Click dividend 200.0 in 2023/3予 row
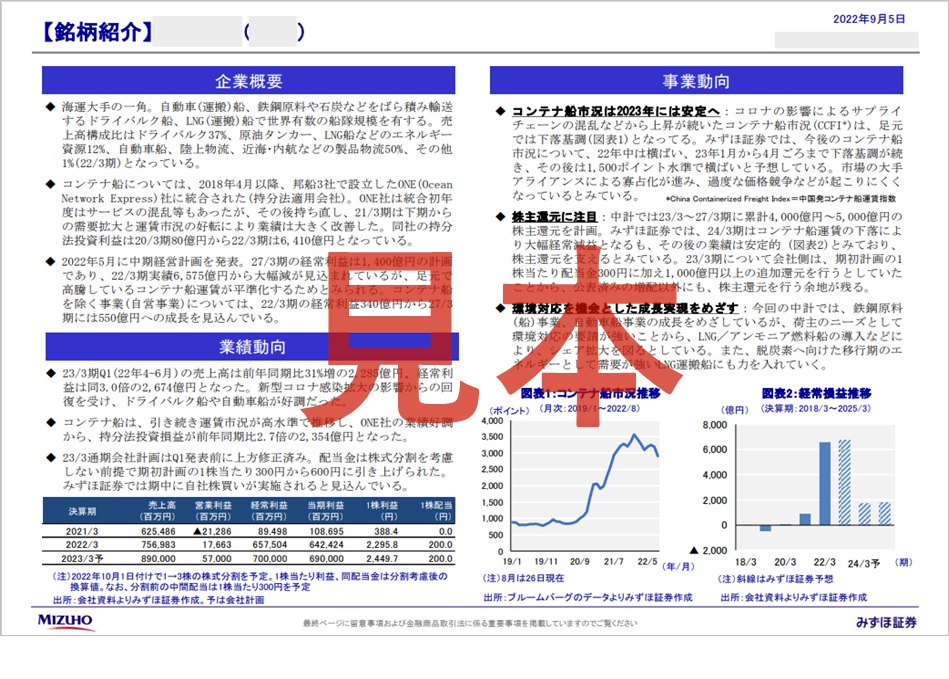 pos(440,559)
